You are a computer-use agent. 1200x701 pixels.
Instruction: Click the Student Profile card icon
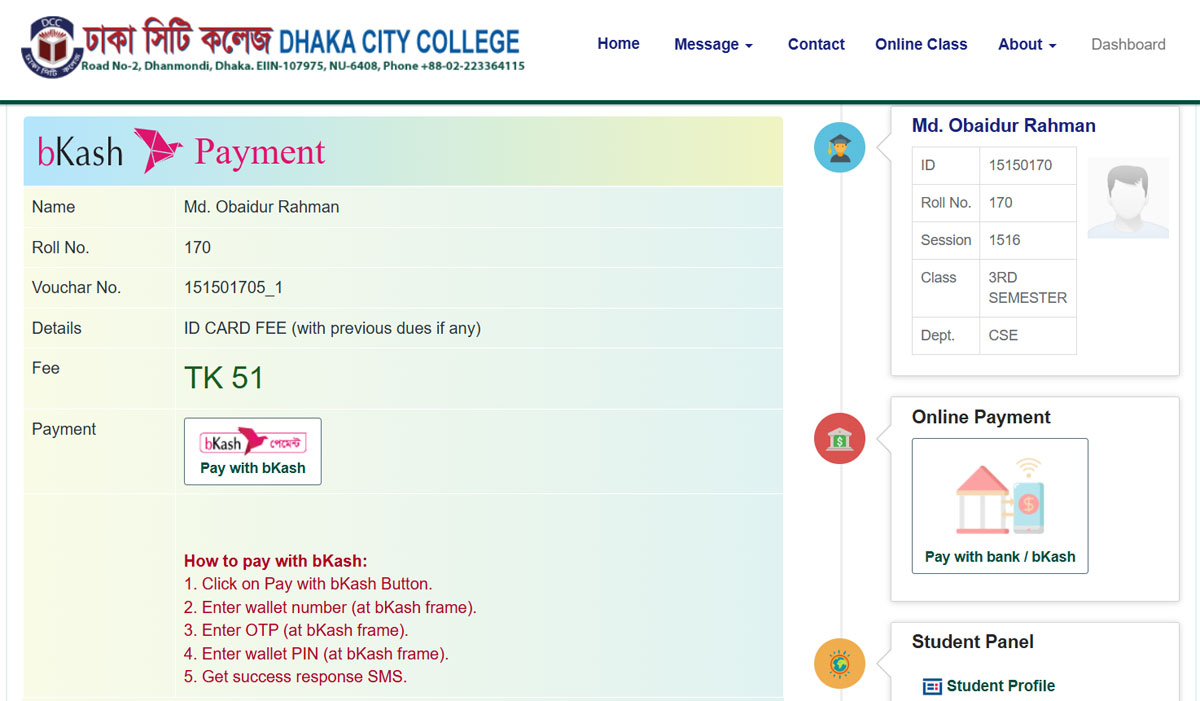pyautogui.click(x=932, y=686)
